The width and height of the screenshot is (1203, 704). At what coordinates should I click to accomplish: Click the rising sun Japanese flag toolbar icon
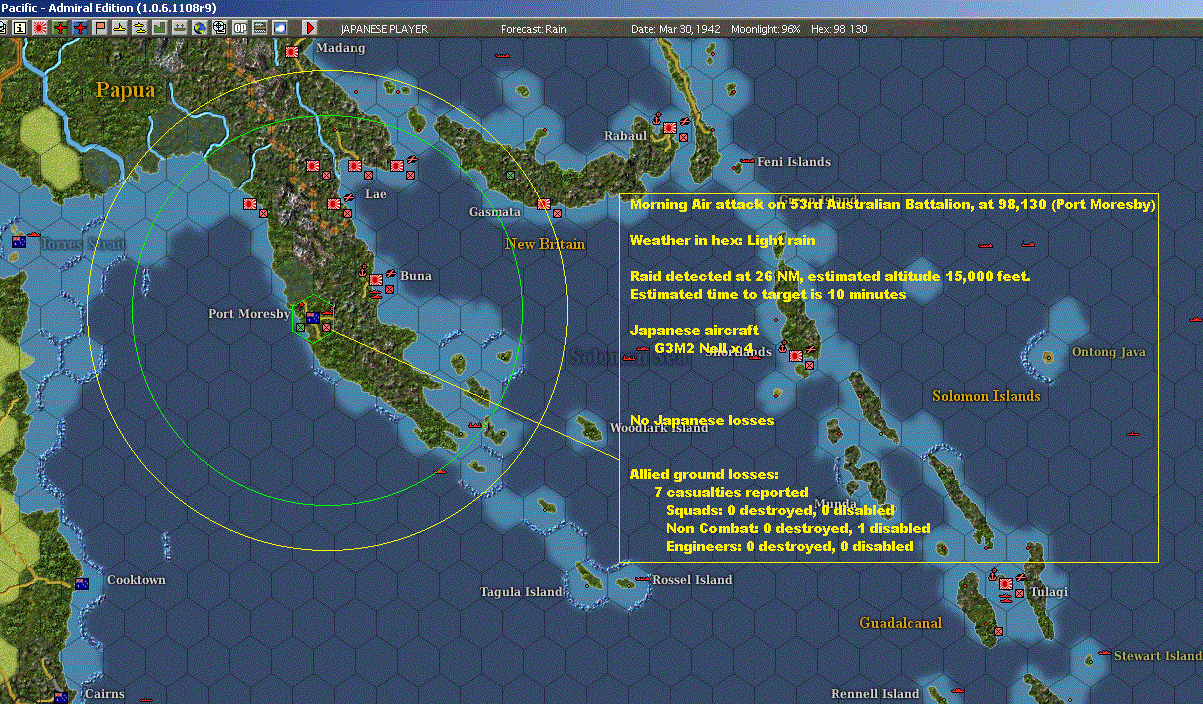point(38,29)
